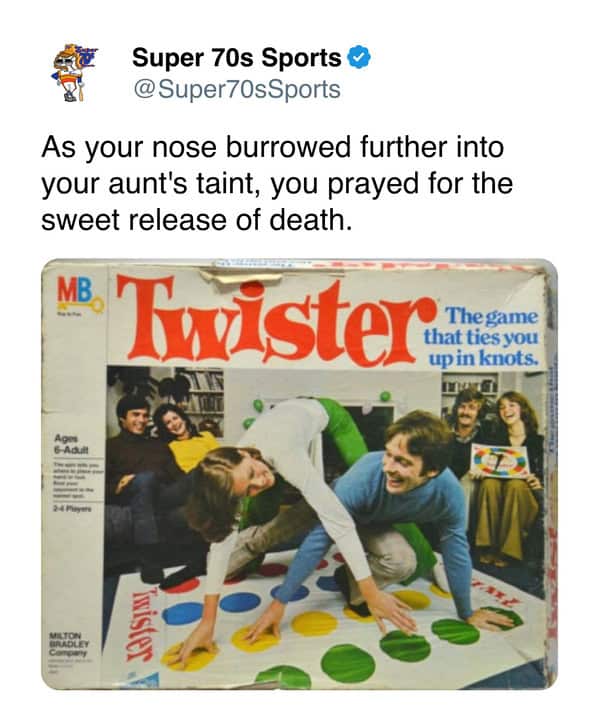This screenshot has width=599, height=728.
Task: Click the yellow circle under the woman's hand
Action: pos(191,656)
